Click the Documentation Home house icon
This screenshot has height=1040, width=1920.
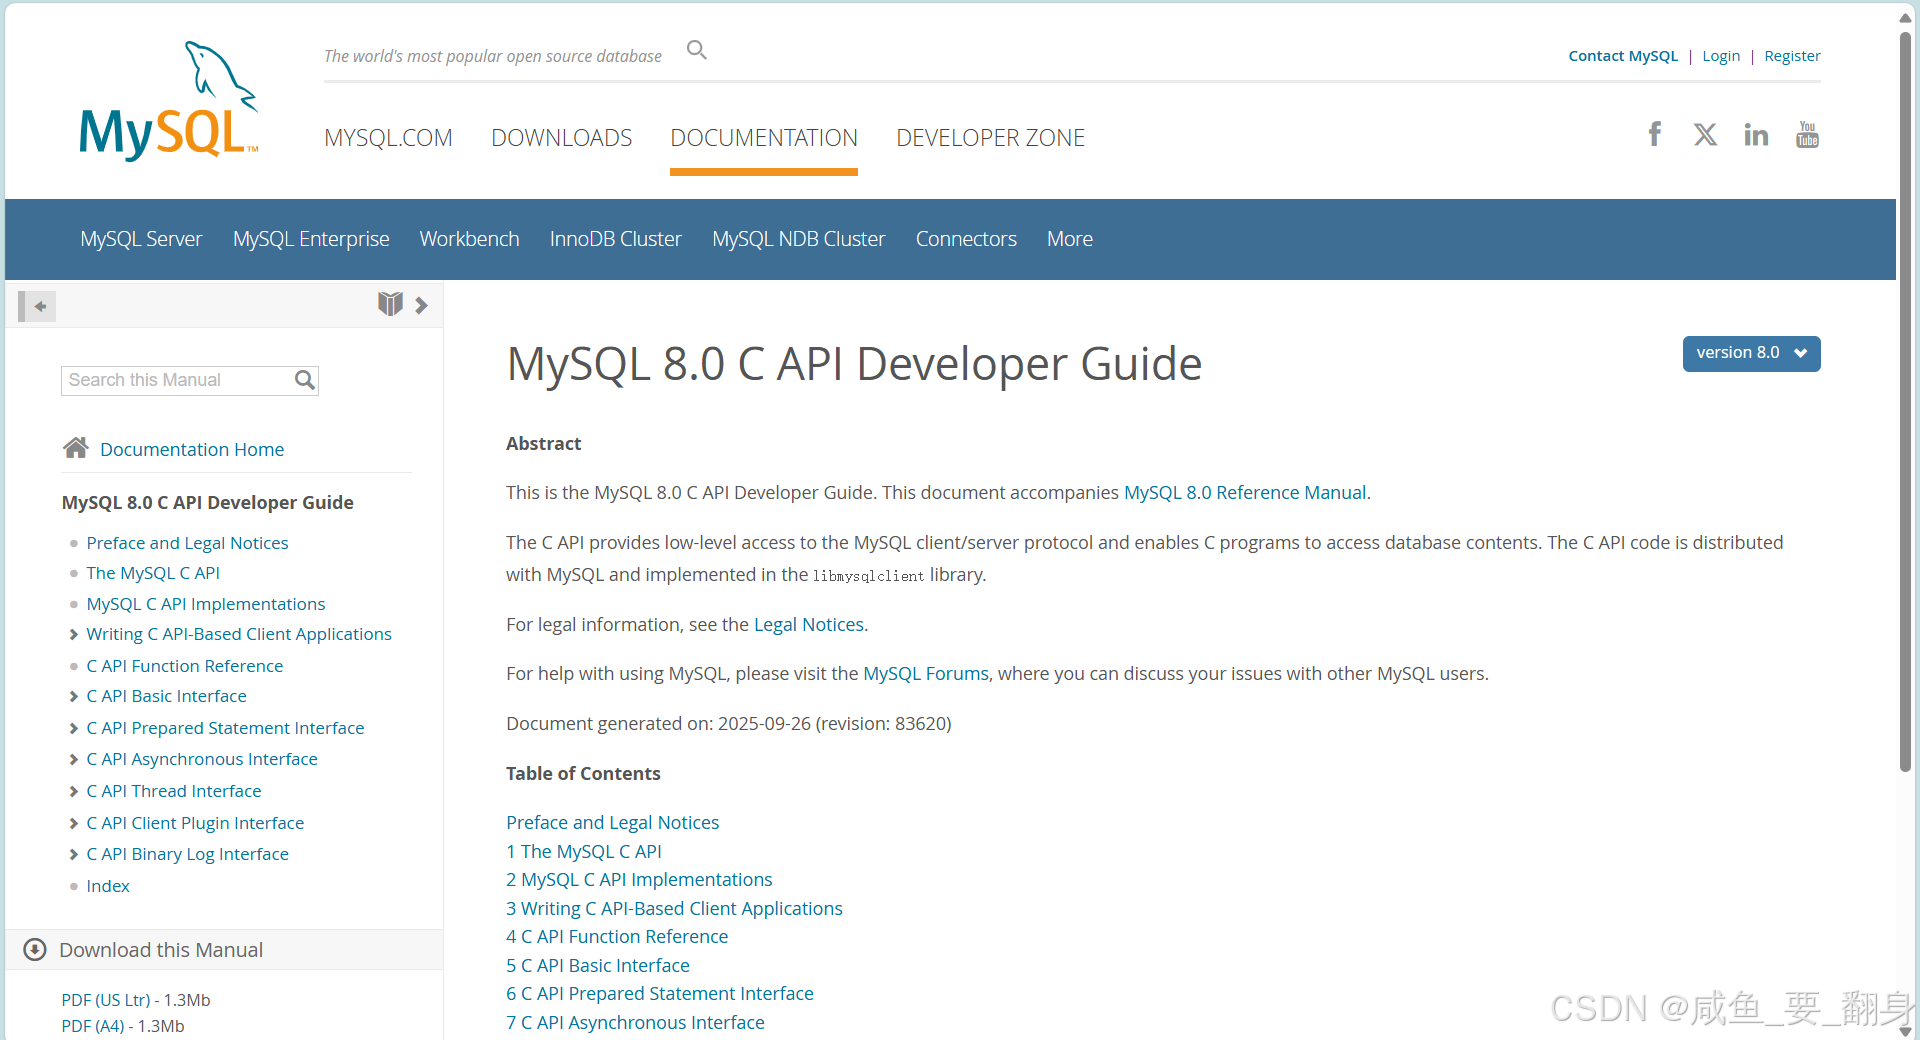76,448
